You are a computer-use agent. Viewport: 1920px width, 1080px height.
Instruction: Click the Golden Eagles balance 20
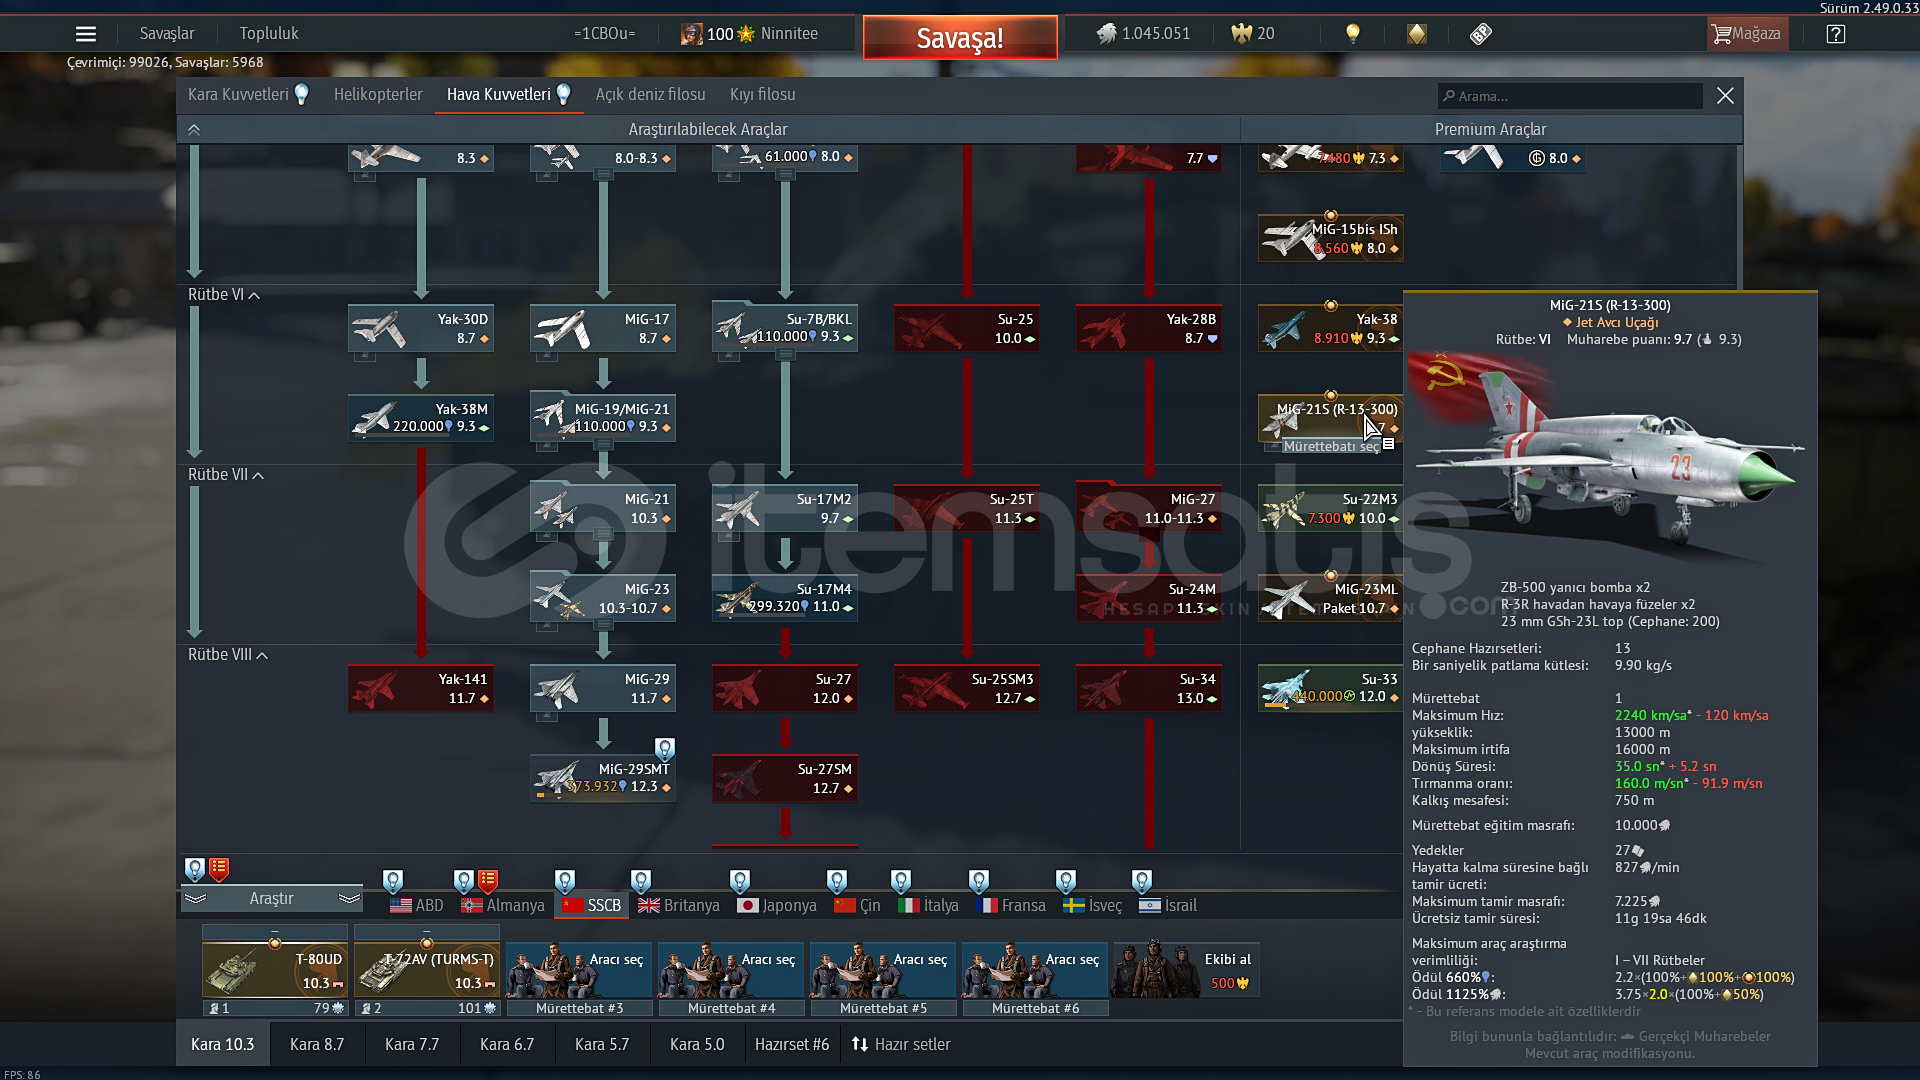(1253, 34)
